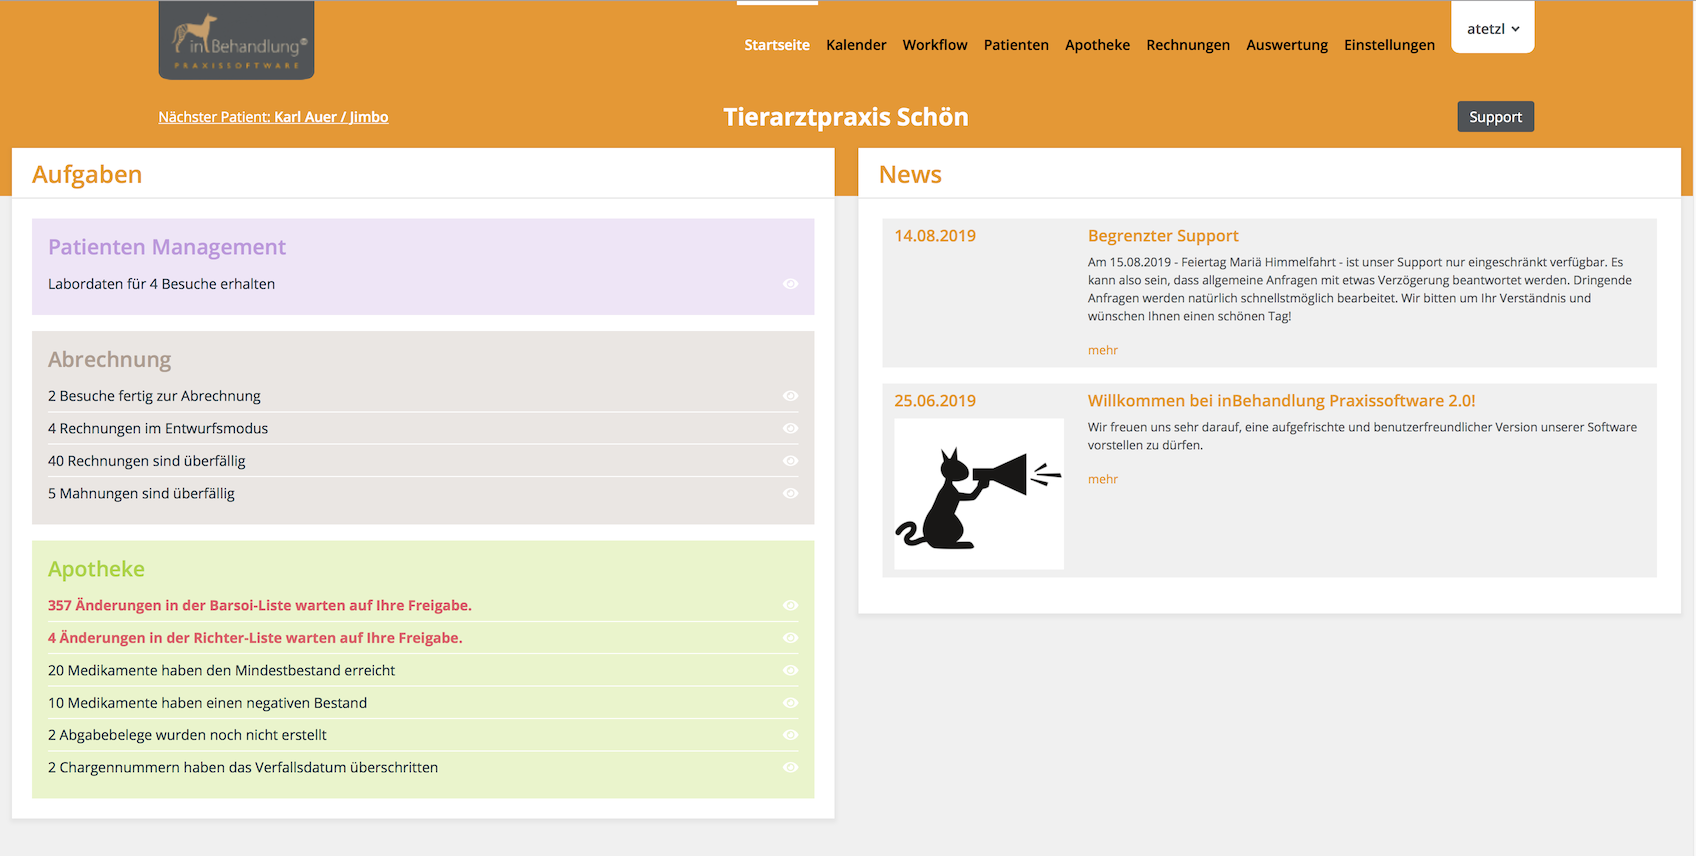Click the inBehandlung logo
1696x856 pixels.
click(236, 40)
